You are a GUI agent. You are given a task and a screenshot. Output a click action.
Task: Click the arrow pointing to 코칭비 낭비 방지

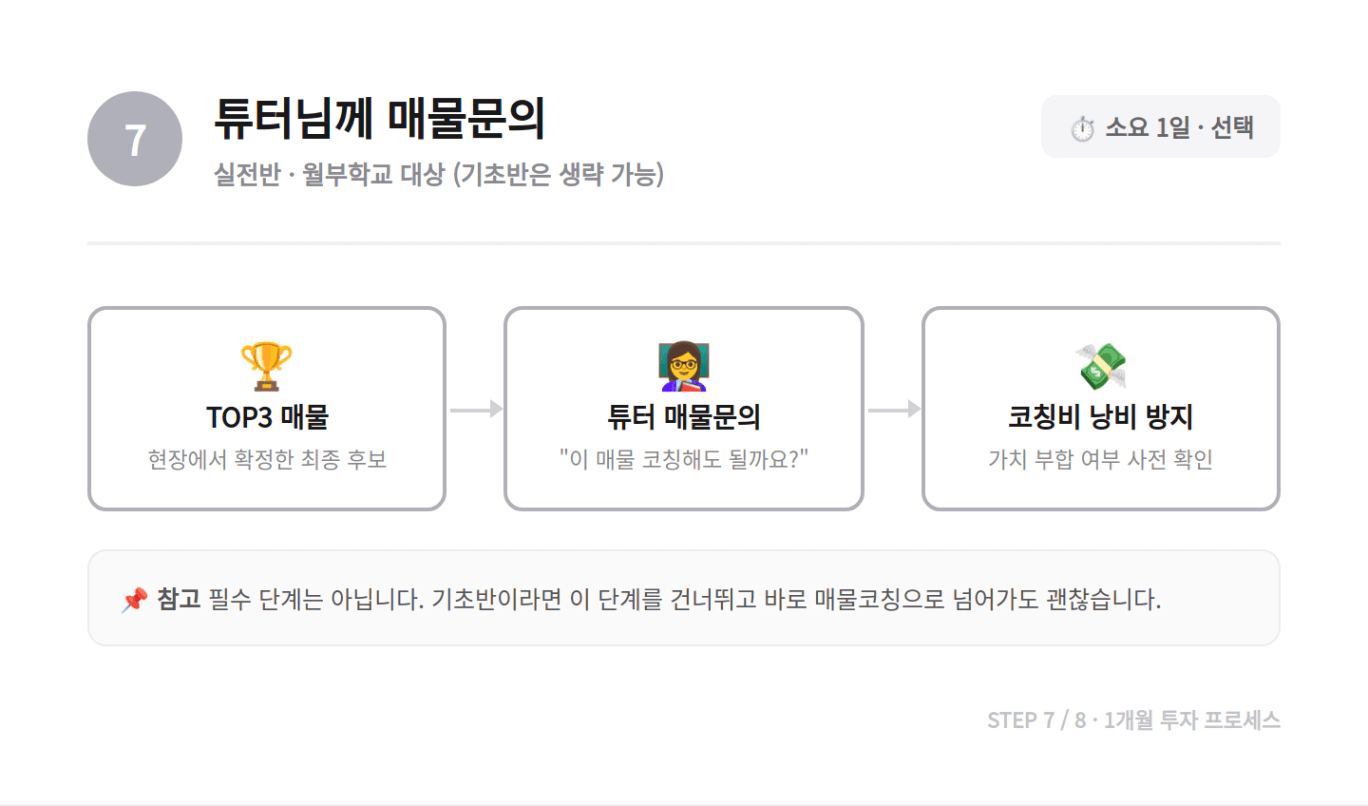point(893,409)
